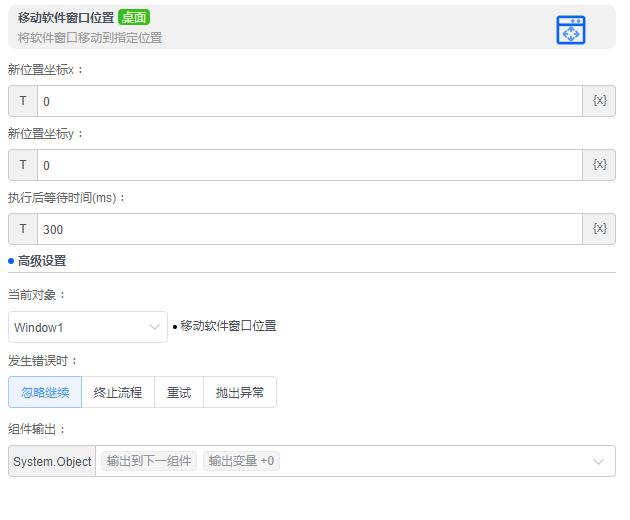Screen dimensions: 630x520
Task: Focus the wait time field showing 300
Action: (x=310, y=229)
